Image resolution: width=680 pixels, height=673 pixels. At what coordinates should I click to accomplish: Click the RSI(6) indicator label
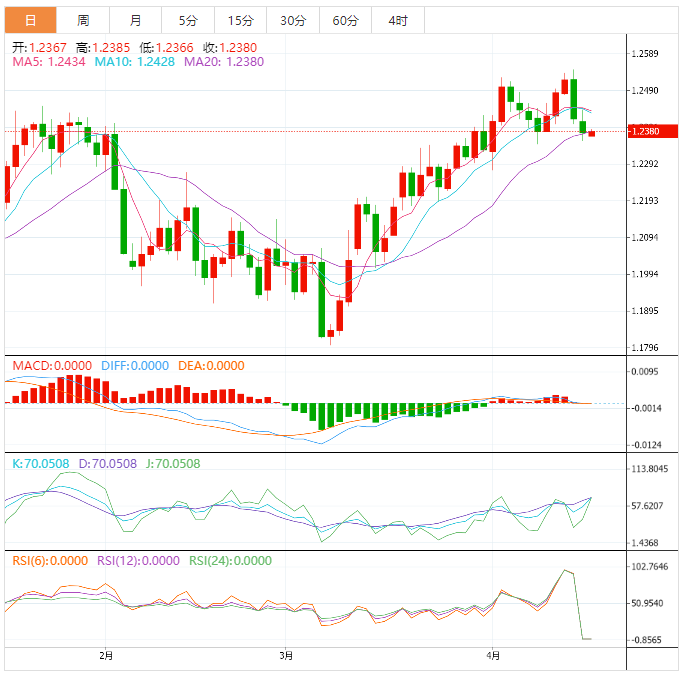pyautogui.click(x=51, y=561)
